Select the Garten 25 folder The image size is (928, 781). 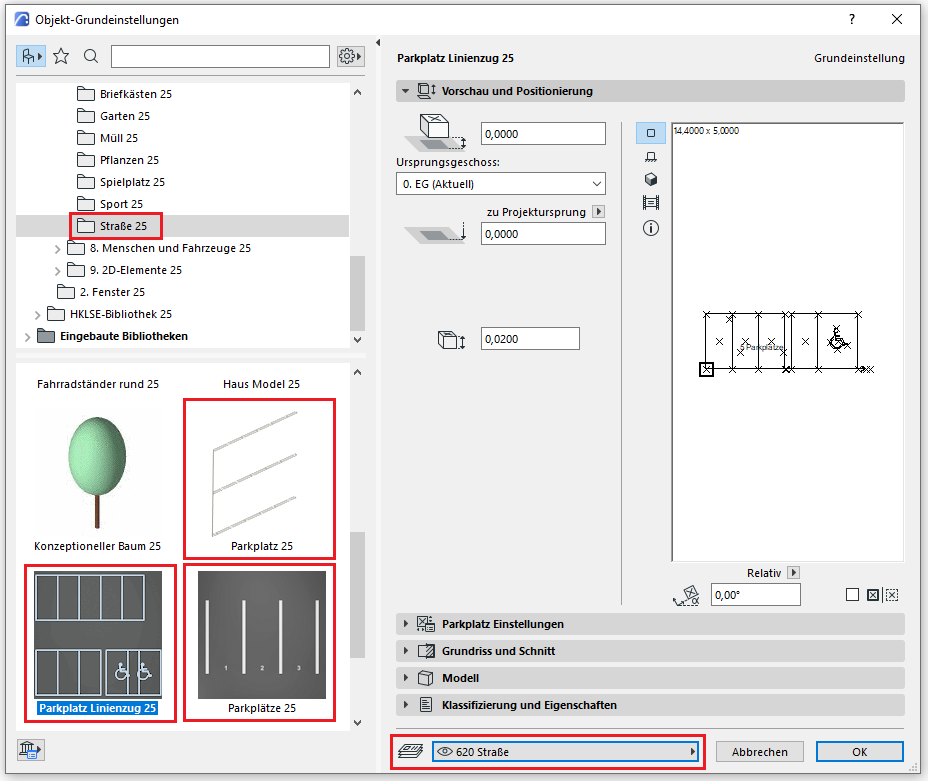click(124, 116)
